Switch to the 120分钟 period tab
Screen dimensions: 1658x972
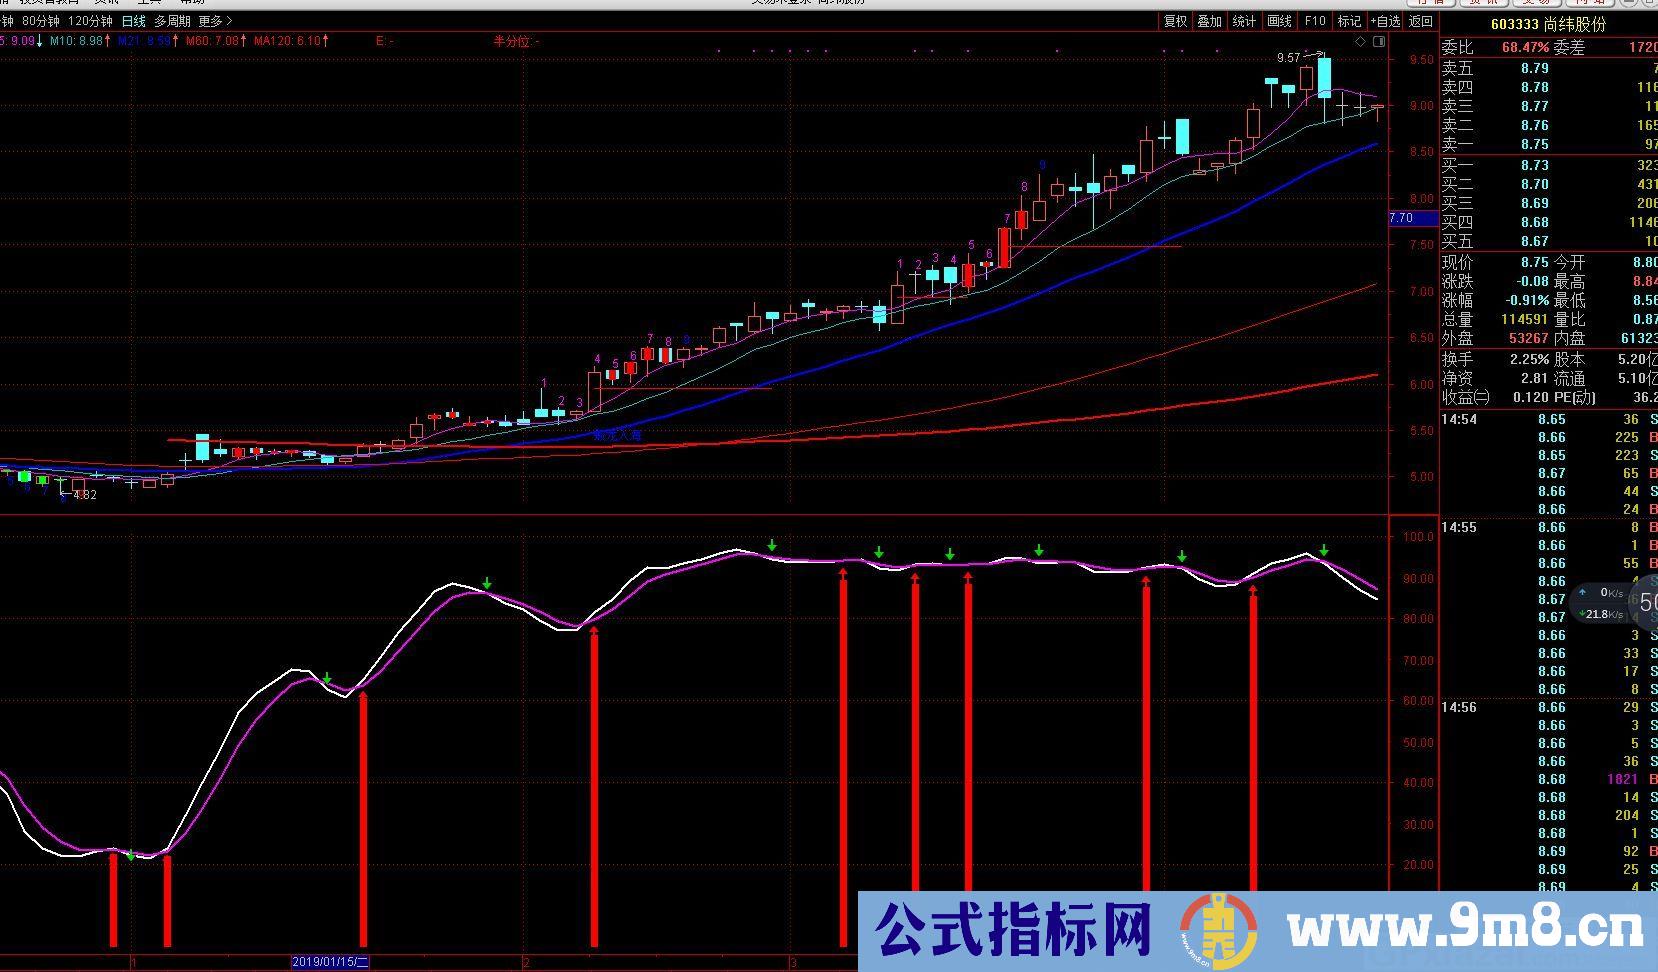tap(90, 21)
